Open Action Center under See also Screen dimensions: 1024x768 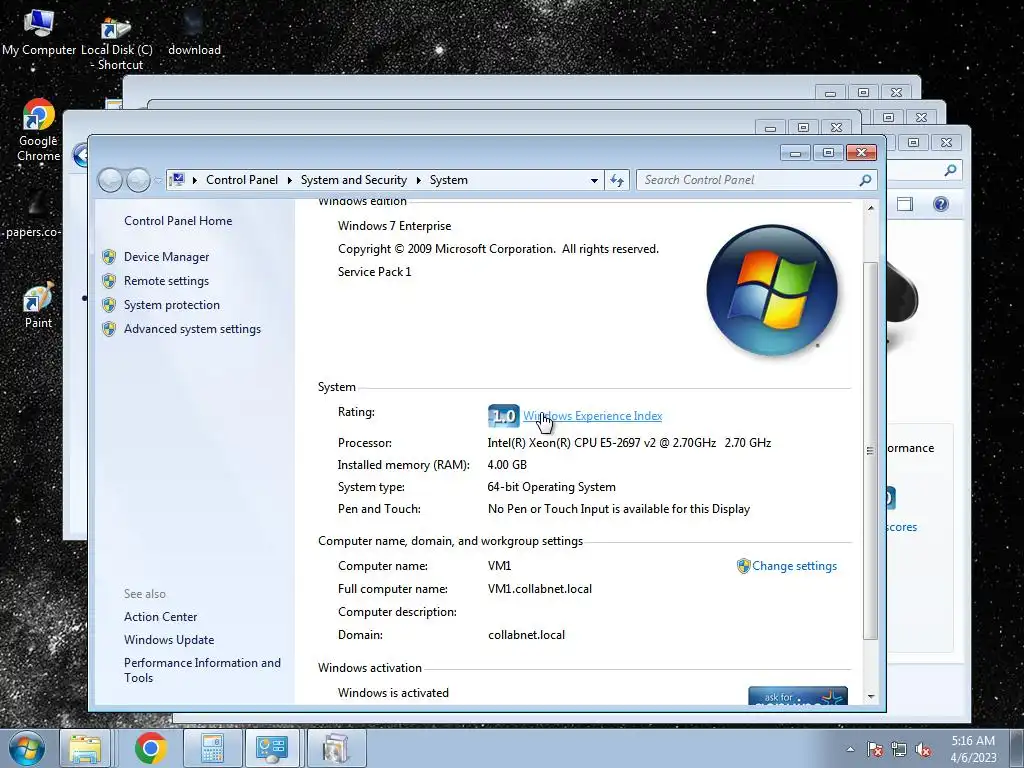tap(161, 616)
